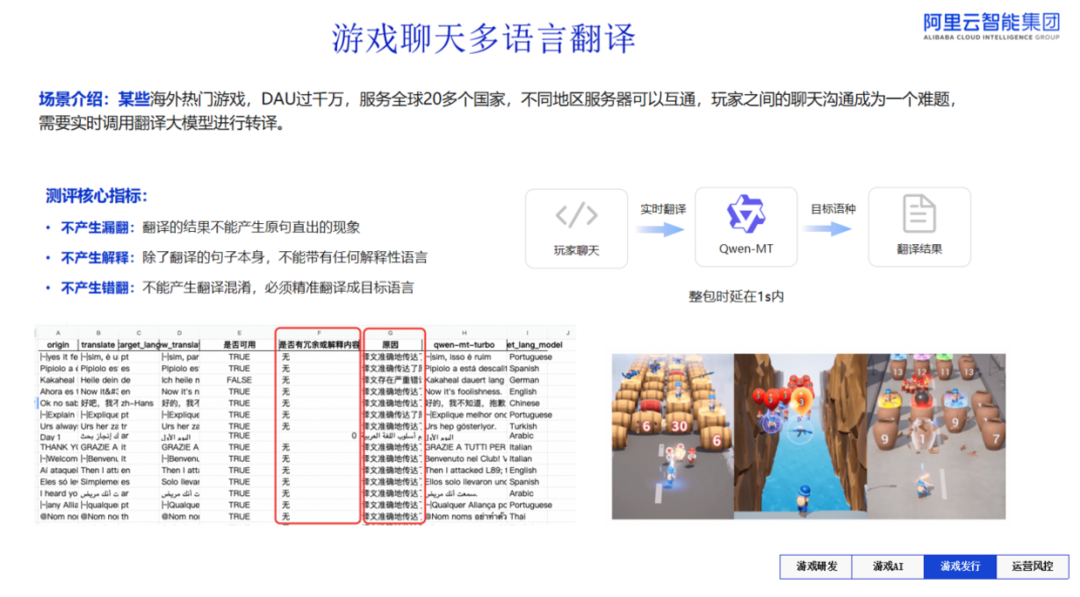Click the 玩家聊天 card label
The height and width of the screenshot is (597, 1080).
click(577, 250)
